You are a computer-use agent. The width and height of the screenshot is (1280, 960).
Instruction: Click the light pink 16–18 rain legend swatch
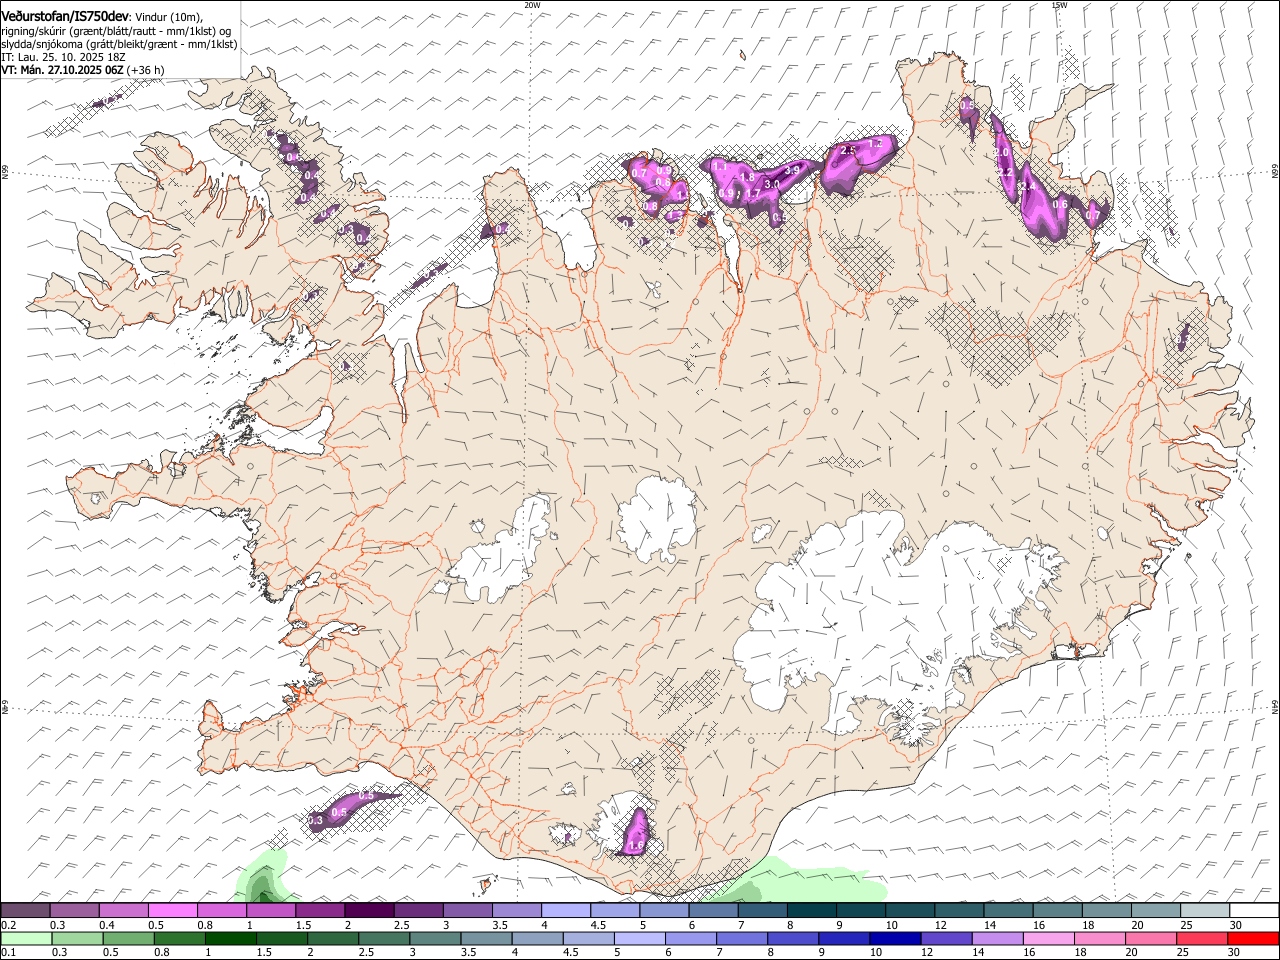[1048, 939]
